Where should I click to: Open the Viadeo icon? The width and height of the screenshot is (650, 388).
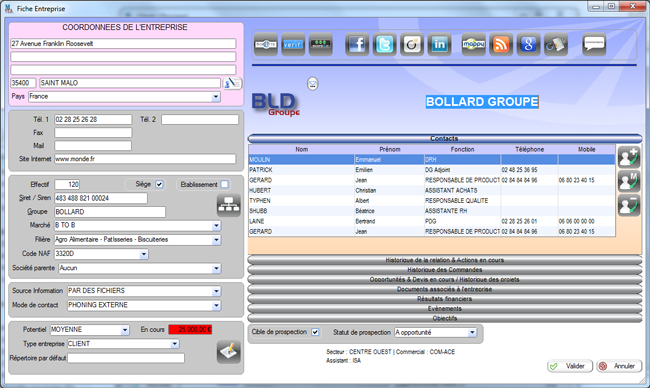click(x=412, y=44)
